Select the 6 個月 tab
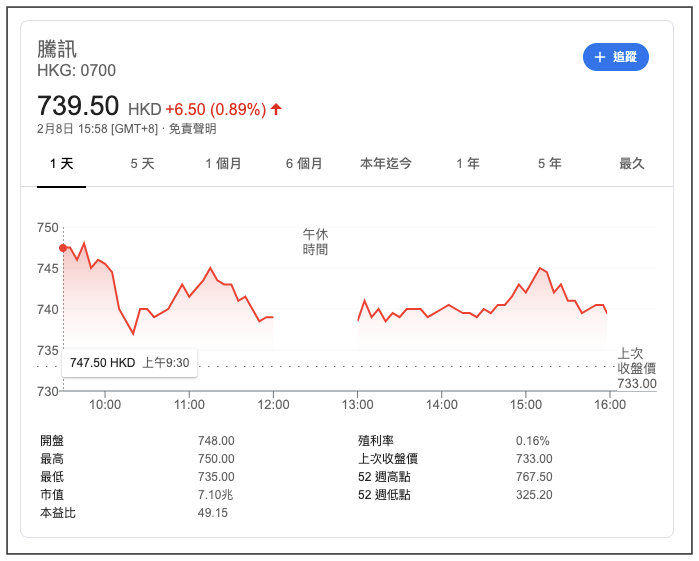Viewport: 699px width, 561px height. tap(304, 163)
